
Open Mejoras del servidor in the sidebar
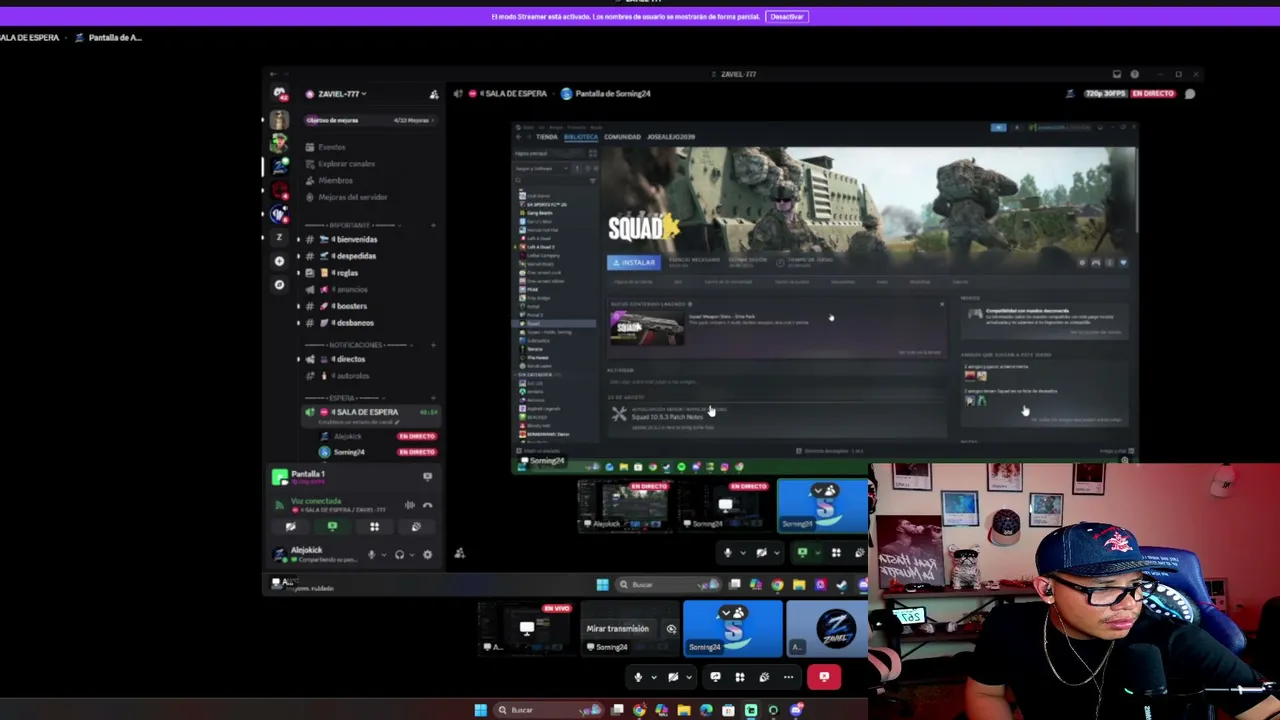[352, 197]
